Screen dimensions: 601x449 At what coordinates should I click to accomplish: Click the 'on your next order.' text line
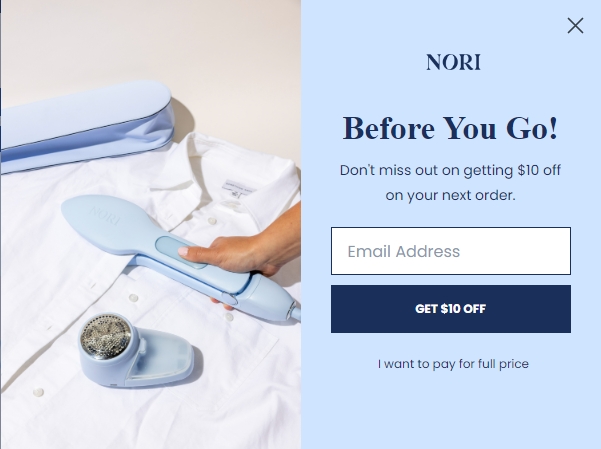pyautogui.click(x=450, y=195)
